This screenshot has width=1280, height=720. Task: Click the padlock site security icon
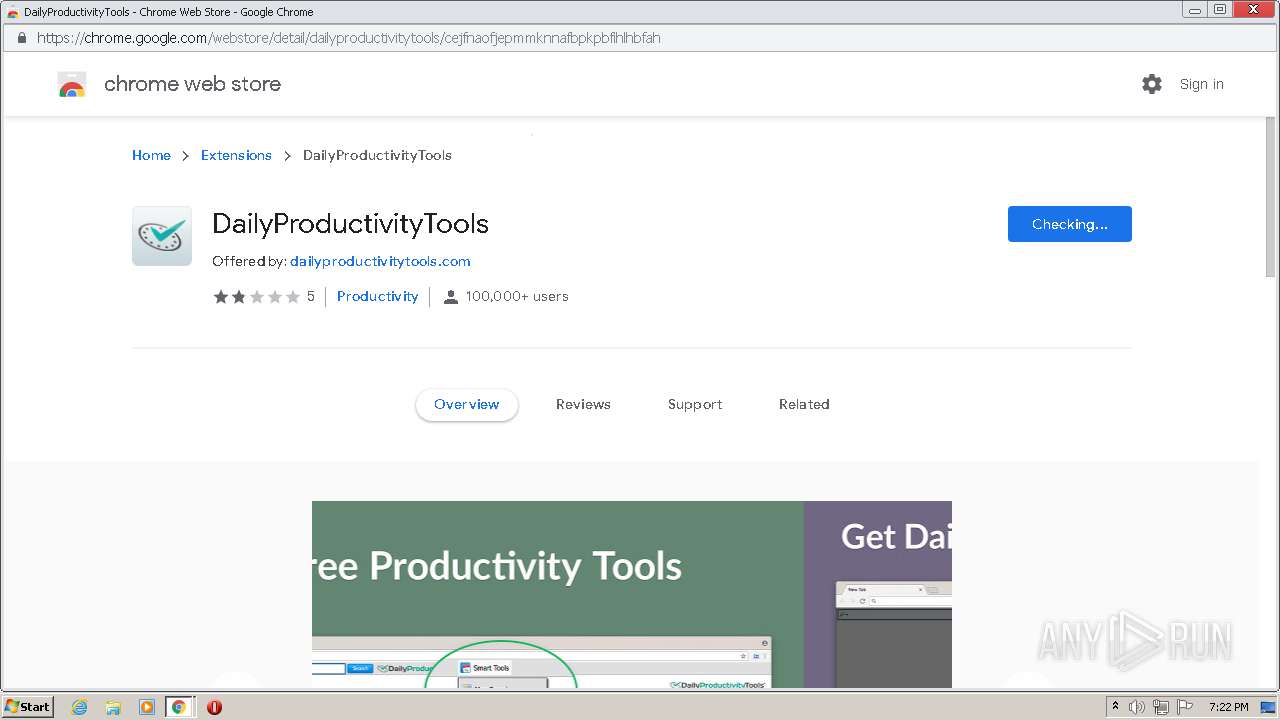coord(21,38)
